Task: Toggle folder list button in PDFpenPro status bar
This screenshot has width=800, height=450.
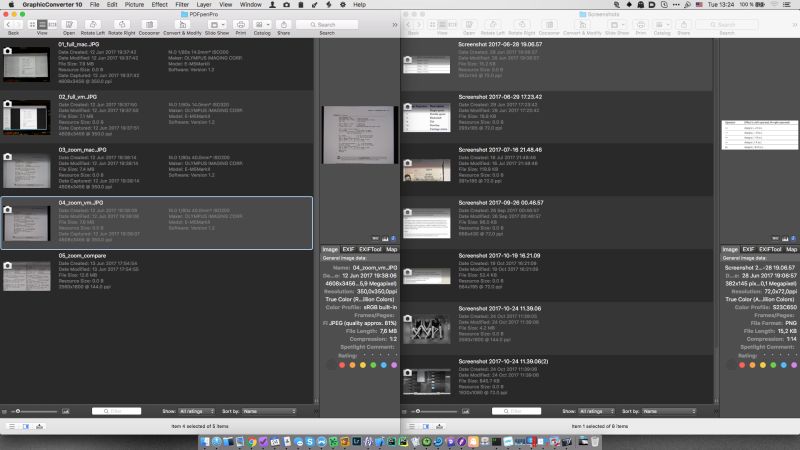Action: 12,426
